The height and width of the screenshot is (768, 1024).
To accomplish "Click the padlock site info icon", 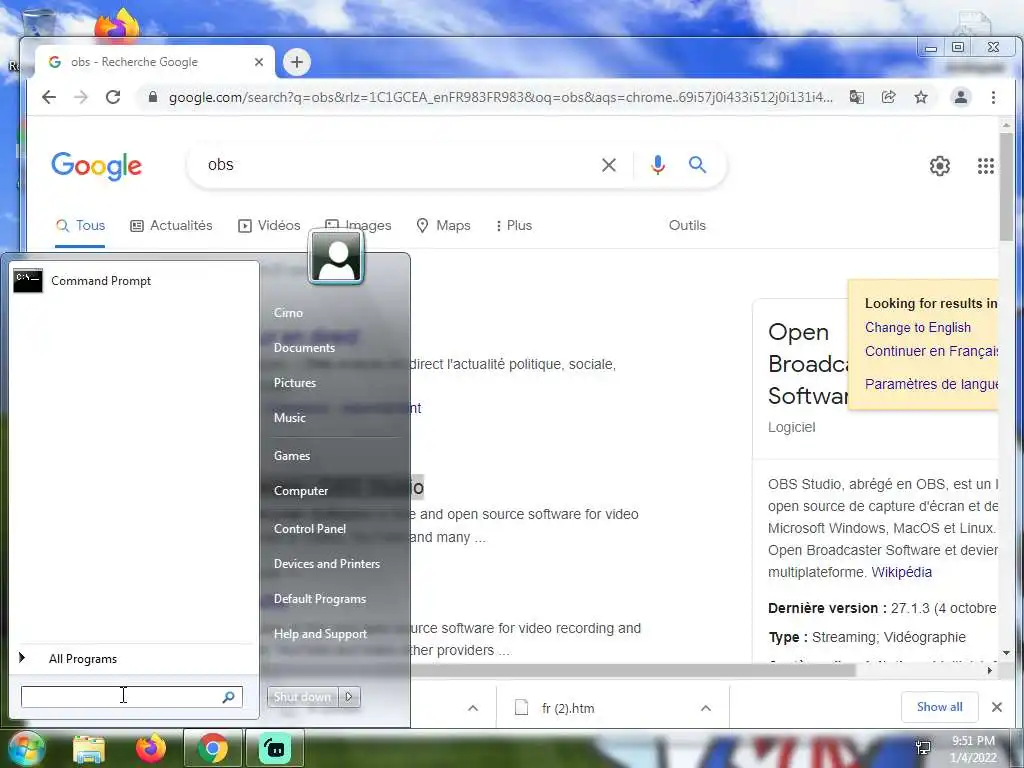I will (153, 97).
